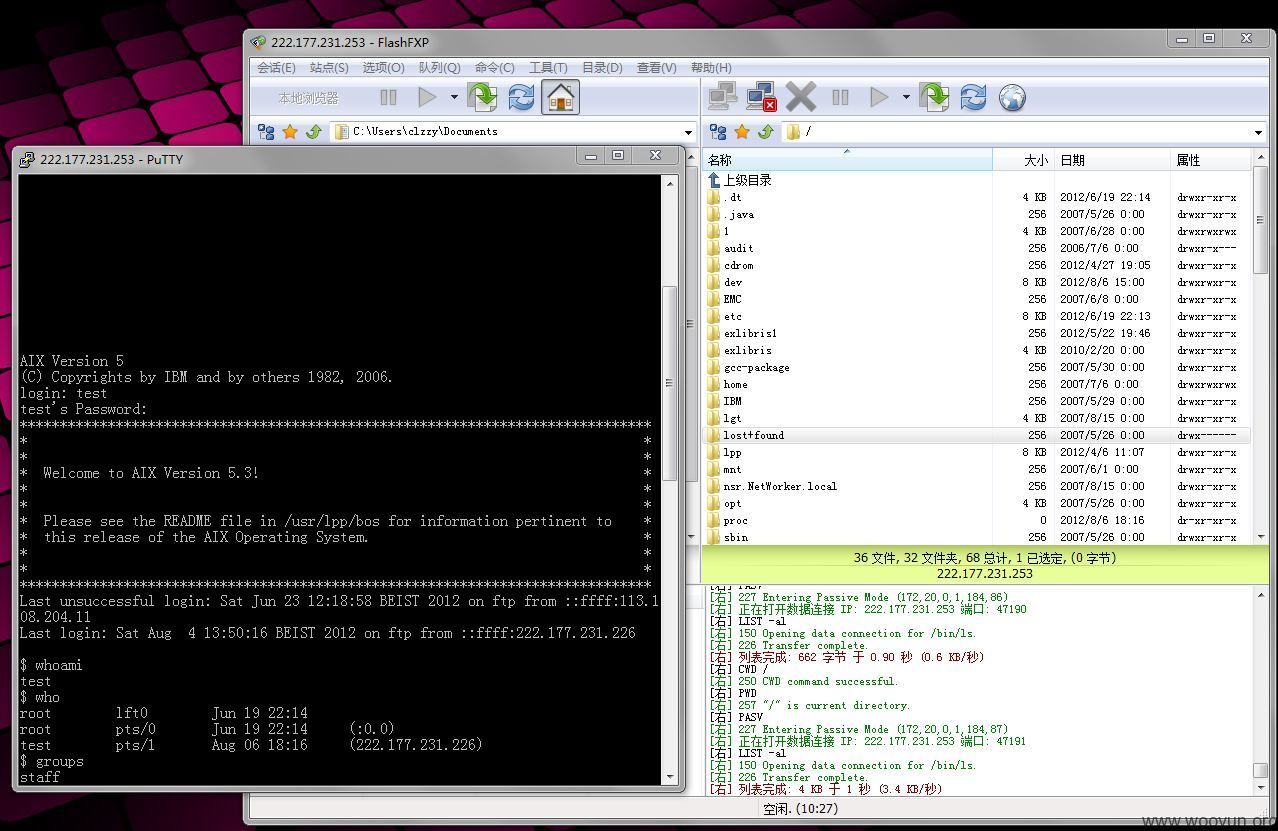
Task: Click the globe icon in right toolbar
Action: (x=1012, y=97)
